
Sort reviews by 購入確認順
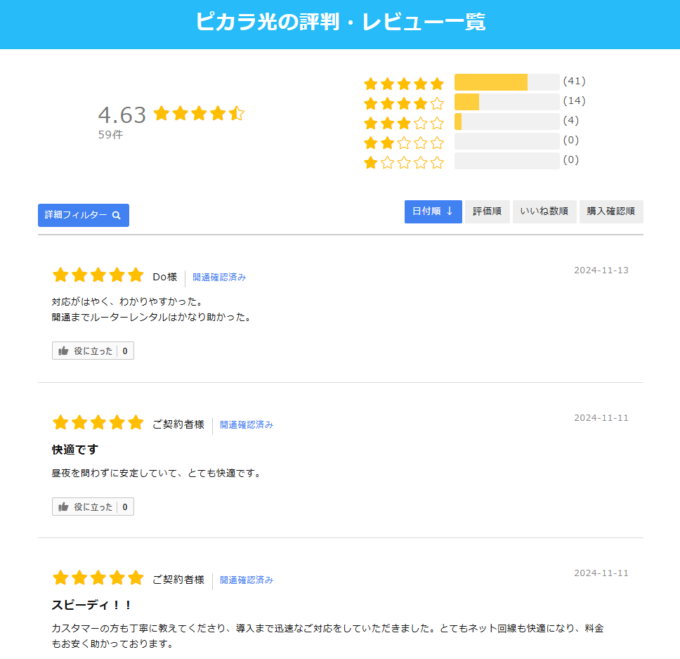tap(611, 212)
